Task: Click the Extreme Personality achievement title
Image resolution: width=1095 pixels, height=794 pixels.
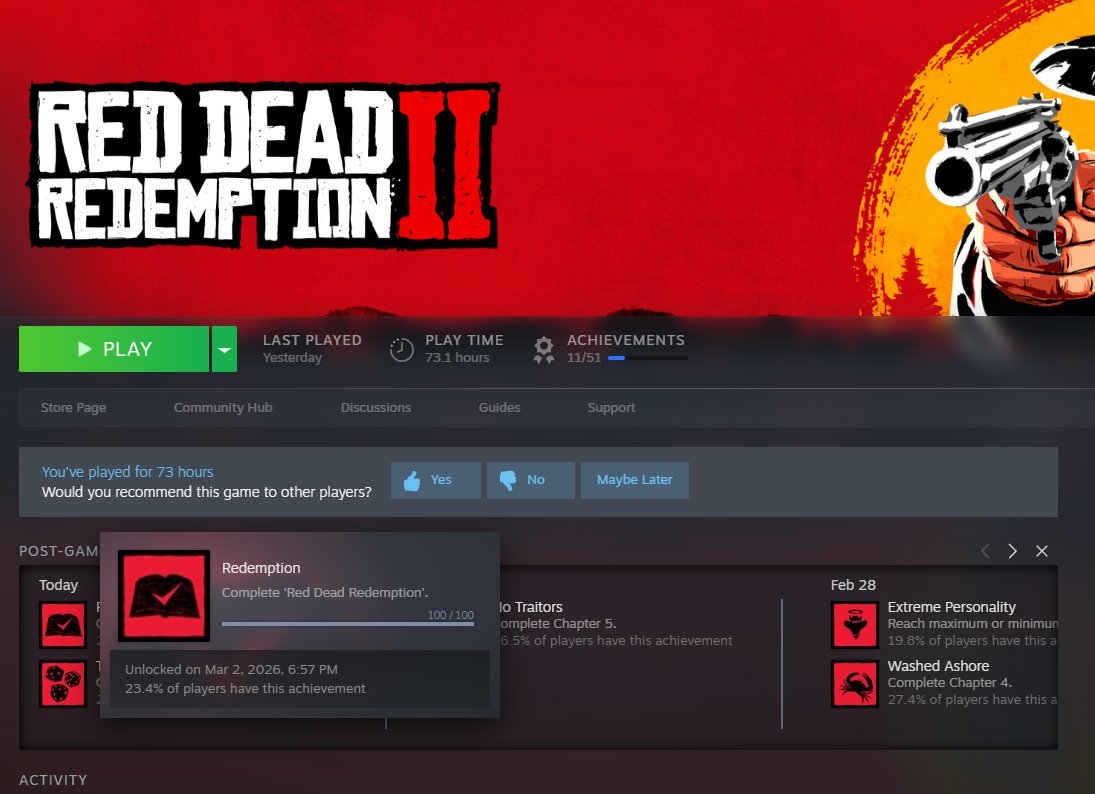Action: 951,607
